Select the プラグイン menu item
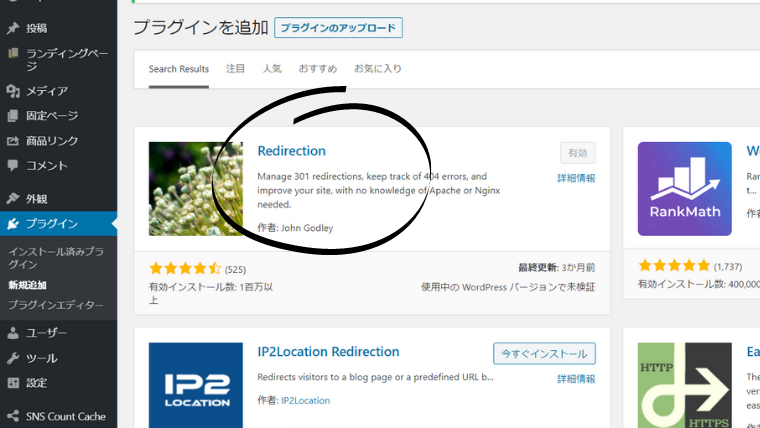The height and width of the screenshot is (428, 760). (x=58, y=223)
